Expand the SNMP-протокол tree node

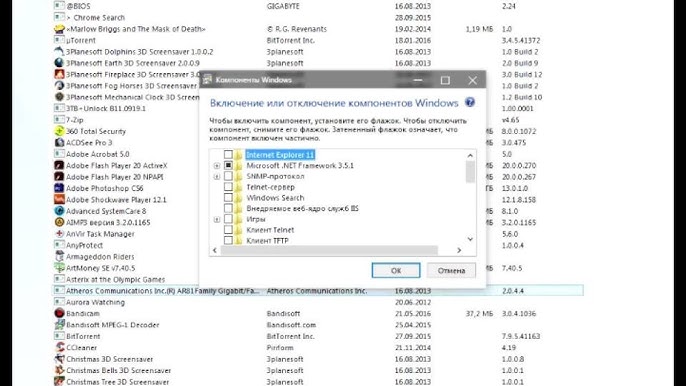[217, 176]
